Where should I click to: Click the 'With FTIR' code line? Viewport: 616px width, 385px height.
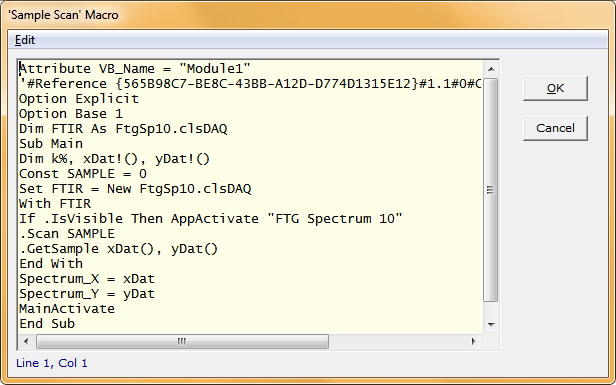(55, 204)
